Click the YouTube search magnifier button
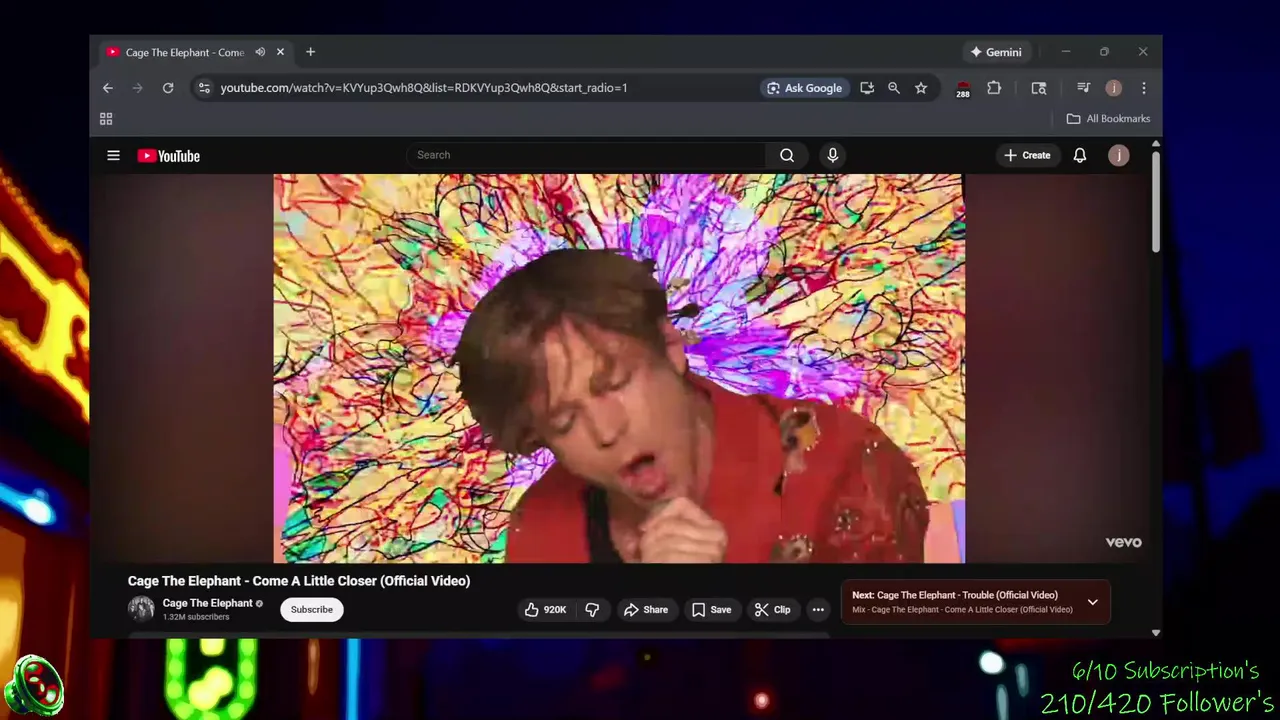 click(x=787, y=155)
